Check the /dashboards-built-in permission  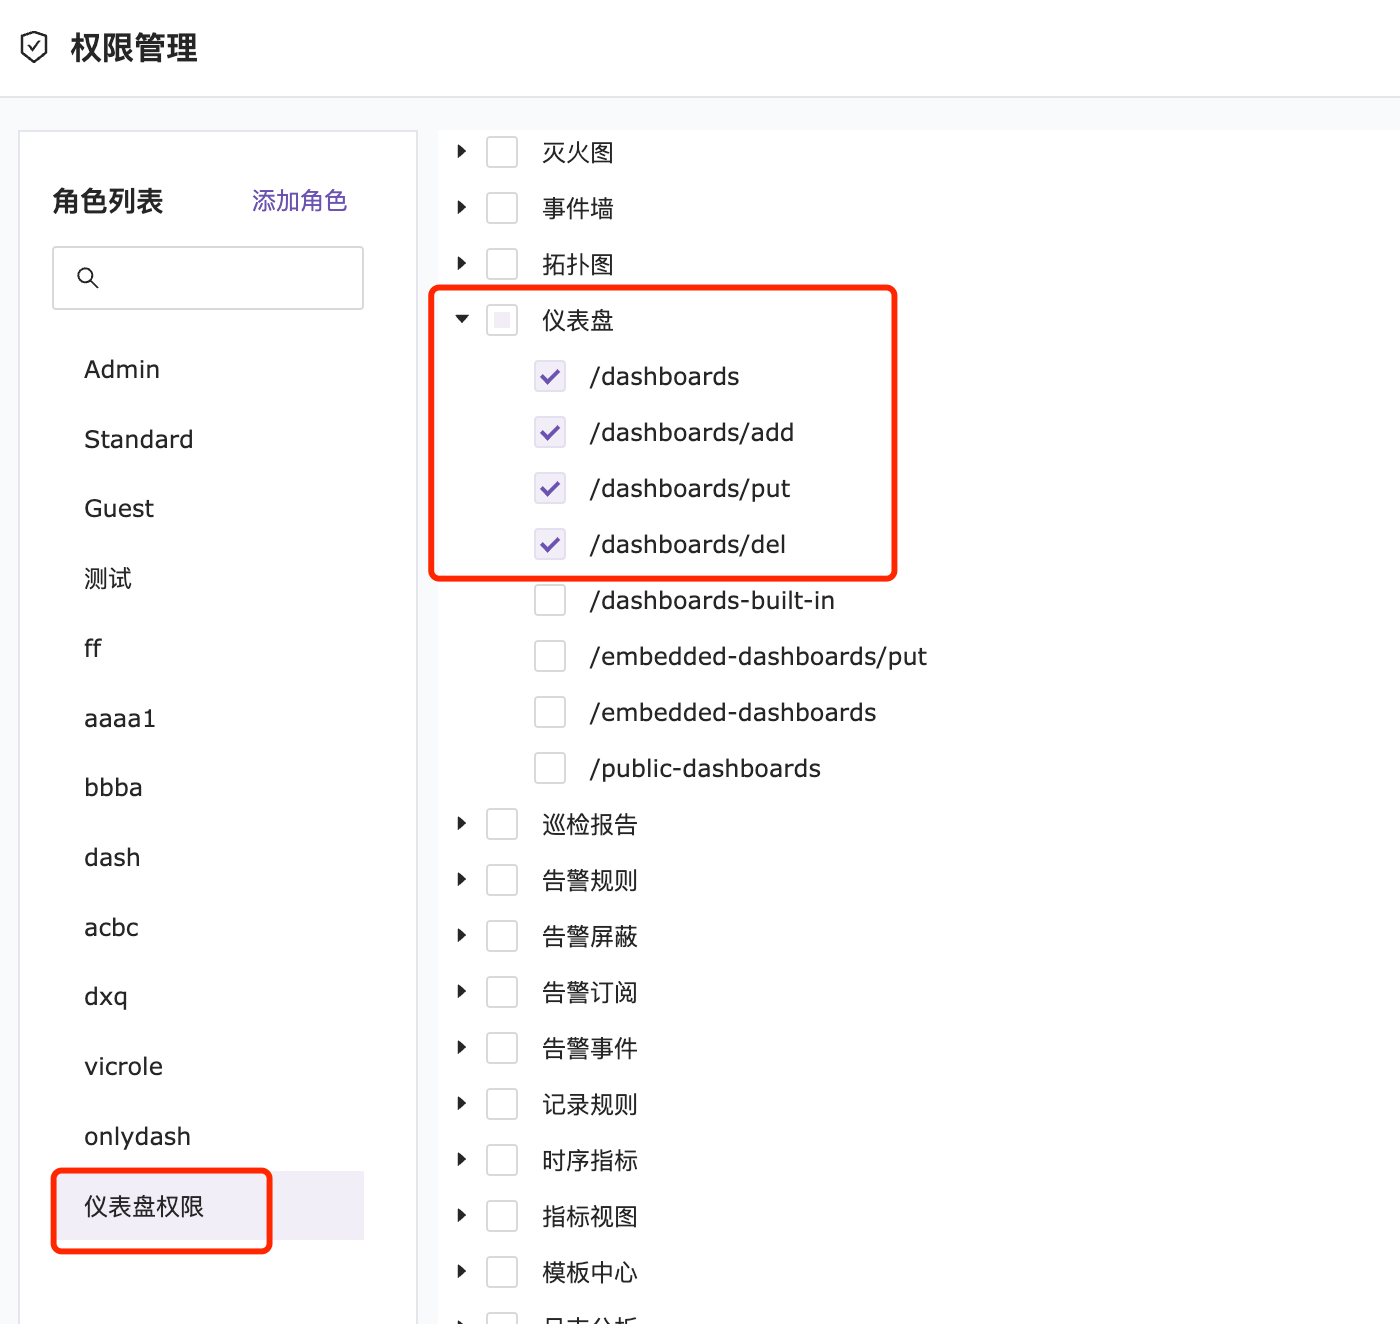click(x=550, y=600)
